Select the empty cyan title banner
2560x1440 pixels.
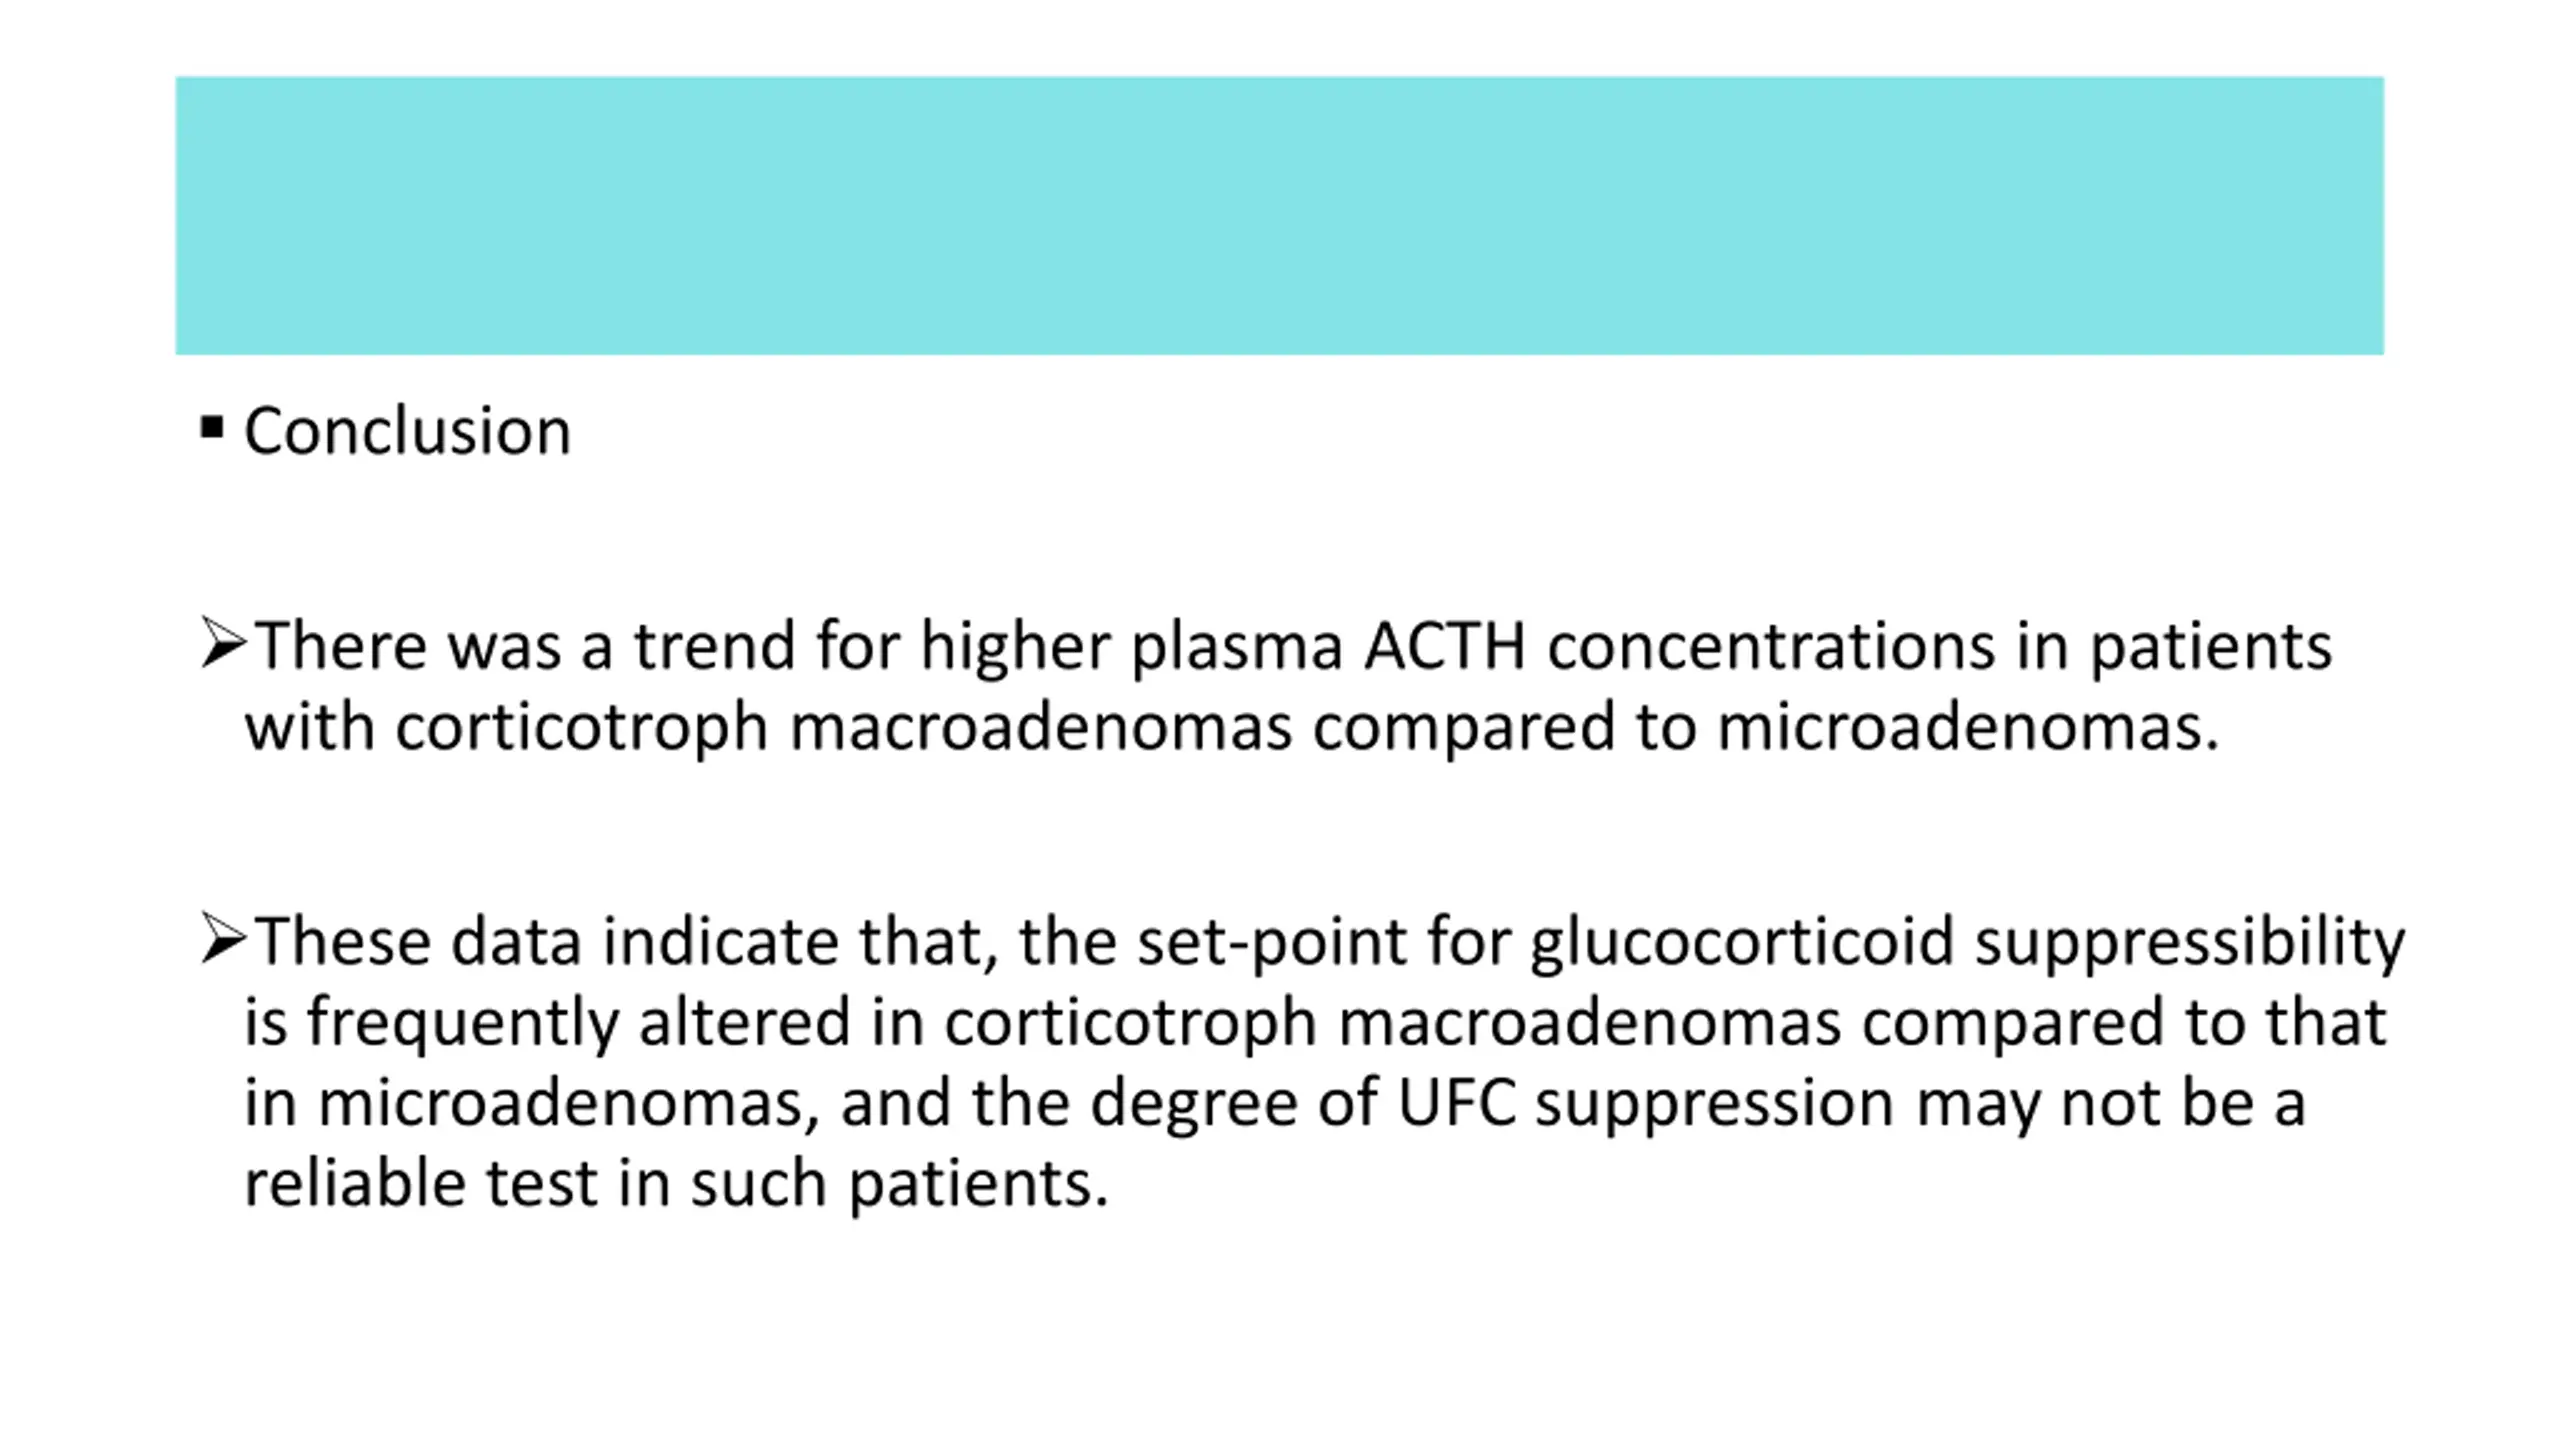tap(1279, 215)
